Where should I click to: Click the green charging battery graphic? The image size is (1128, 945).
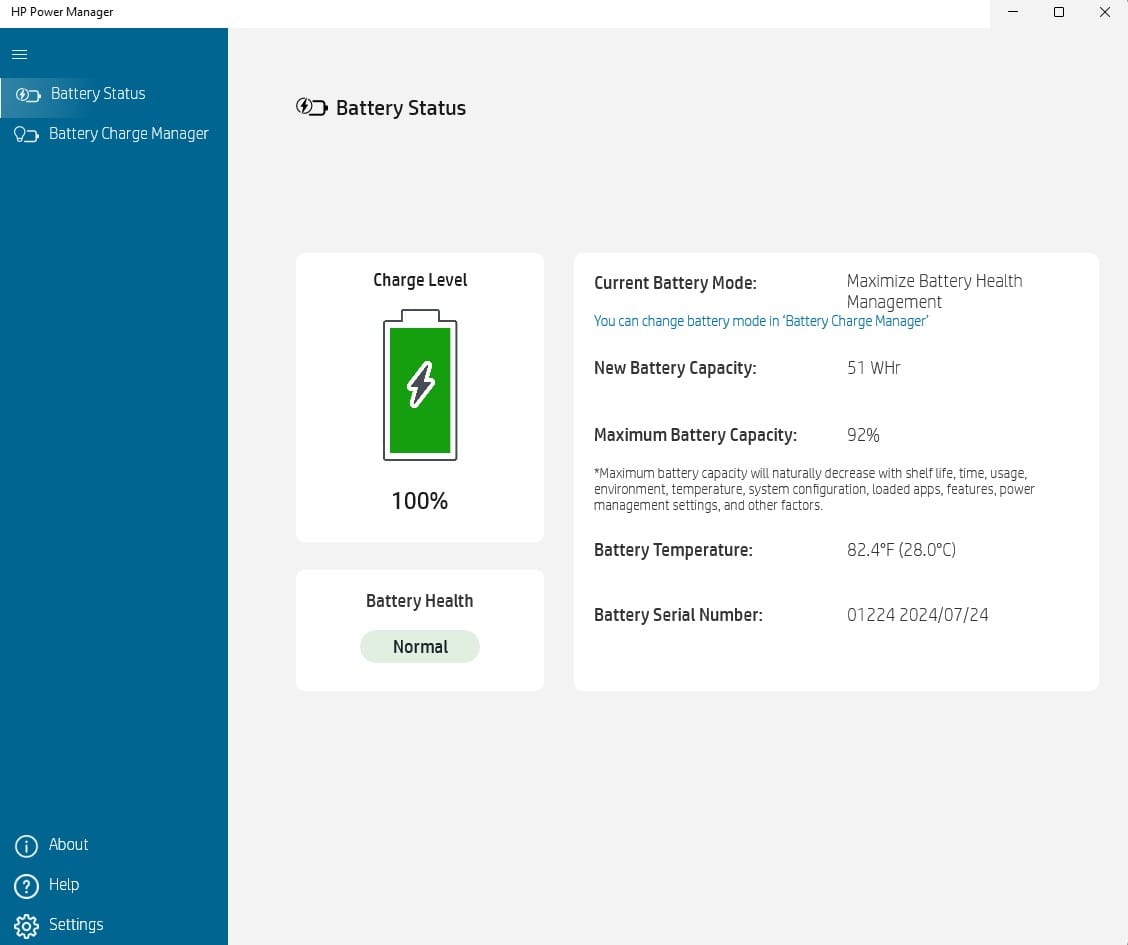pos(420,385)
